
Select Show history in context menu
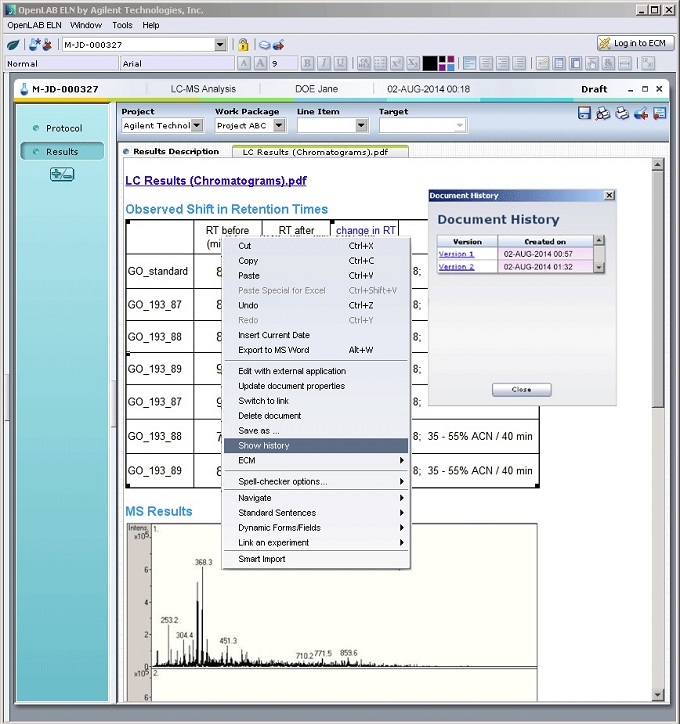264,446
